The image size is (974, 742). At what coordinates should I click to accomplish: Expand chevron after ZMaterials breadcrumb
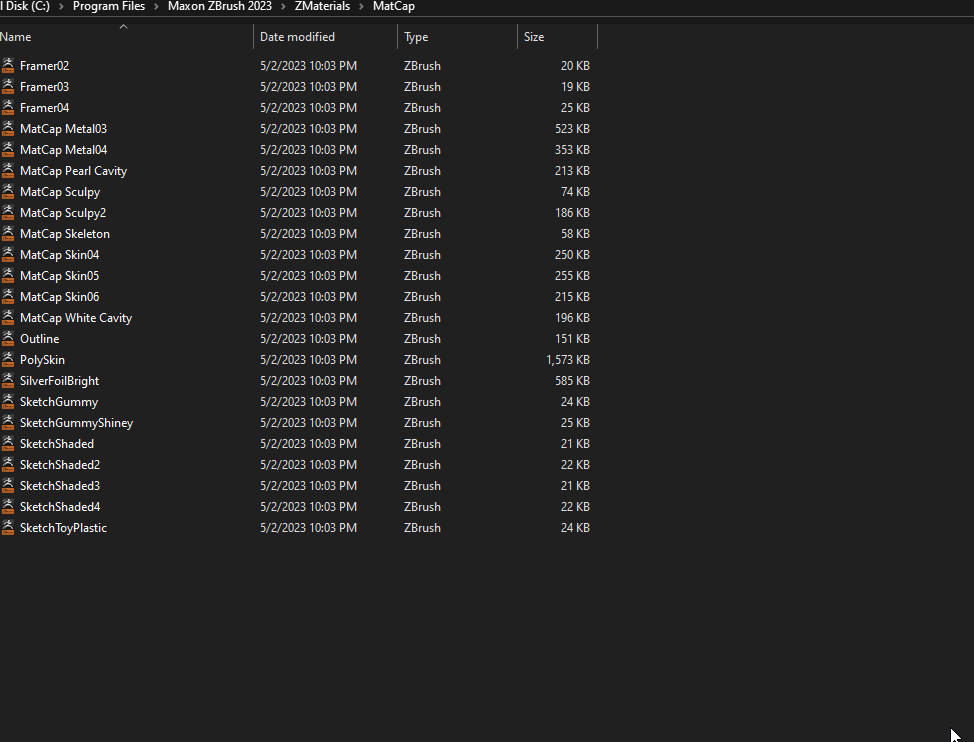coord(361,7)
